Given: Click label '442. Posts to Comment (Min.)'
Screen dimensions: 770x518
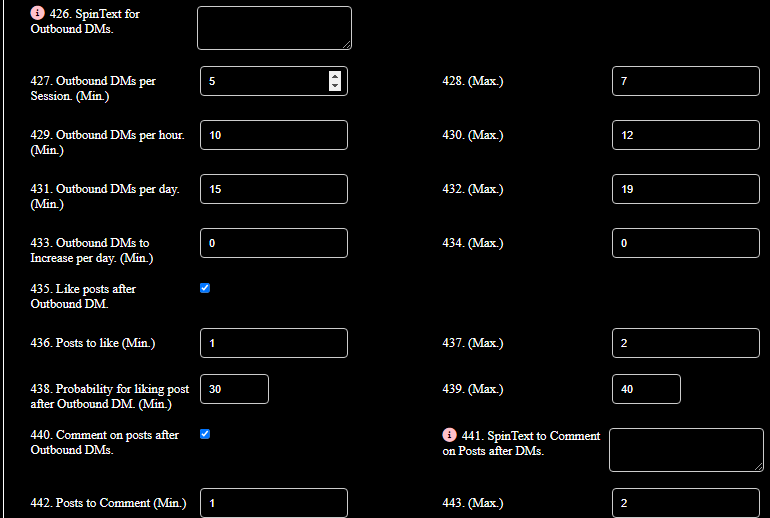Looking at the screenshot, I should coord(109,503).
